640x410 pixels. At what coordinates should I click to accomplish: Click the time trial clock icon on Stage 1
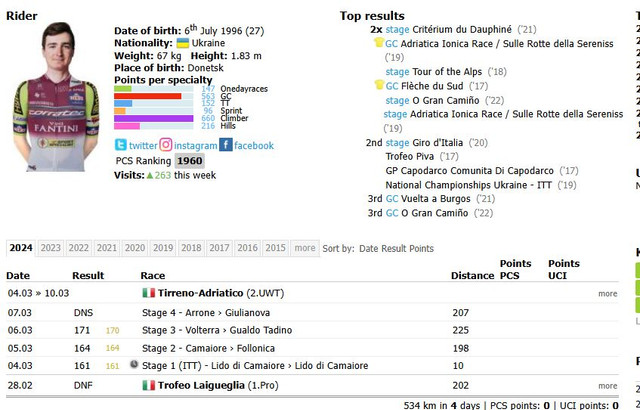pyautogui.click(x=134, y=366)
